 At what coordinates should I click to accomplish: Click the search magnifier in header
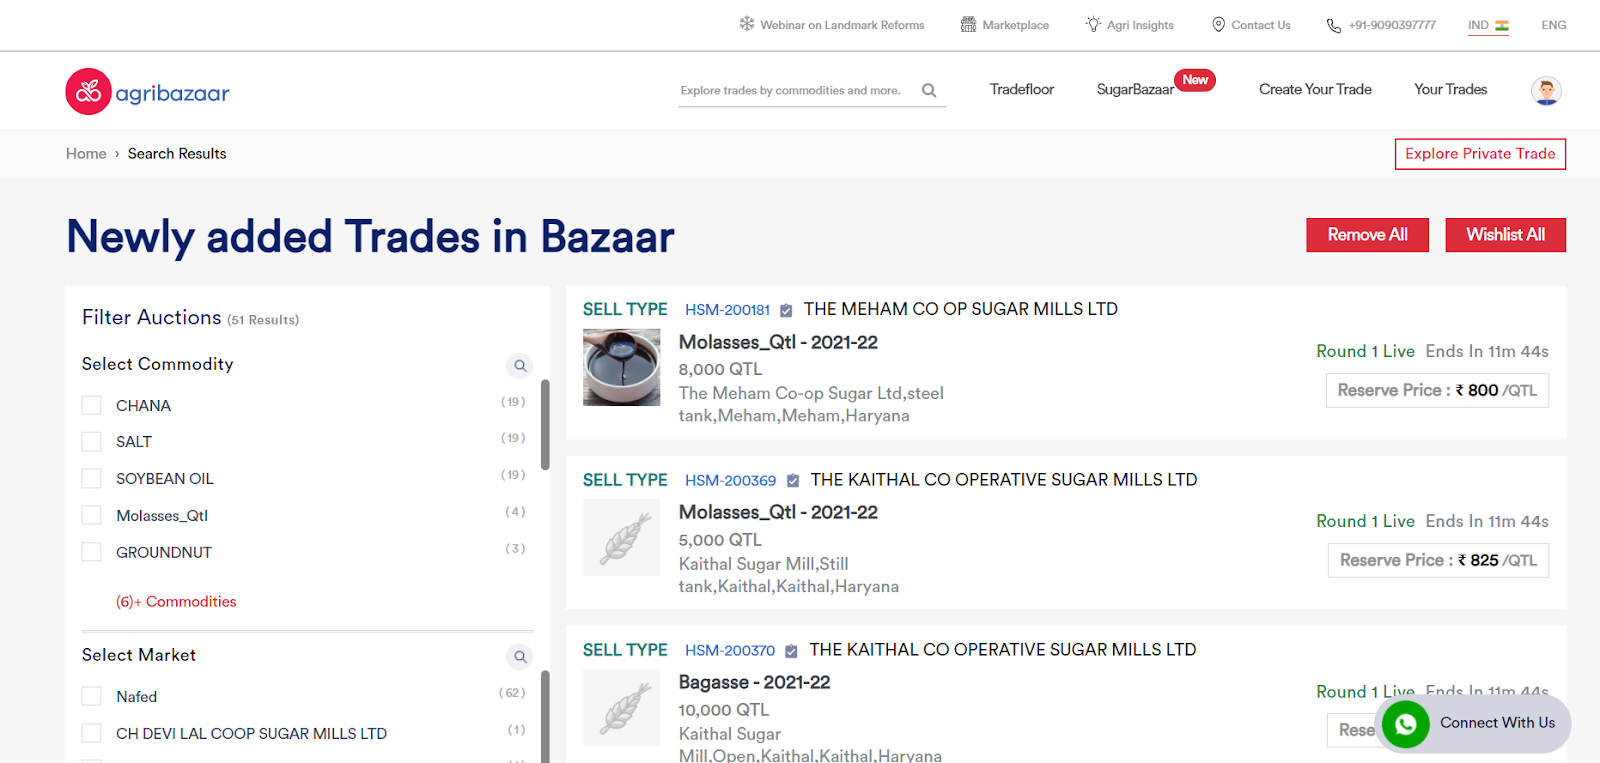pos(929,90)
